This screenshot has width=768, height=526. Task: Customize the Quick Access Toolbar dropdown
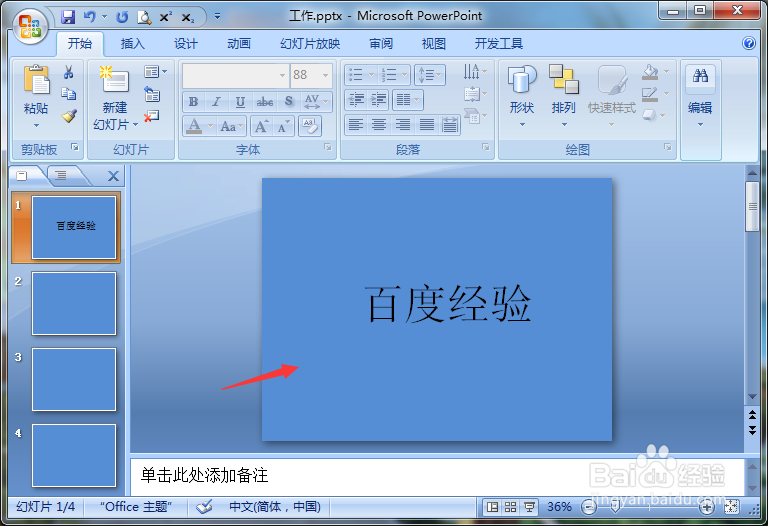(217, 17)
